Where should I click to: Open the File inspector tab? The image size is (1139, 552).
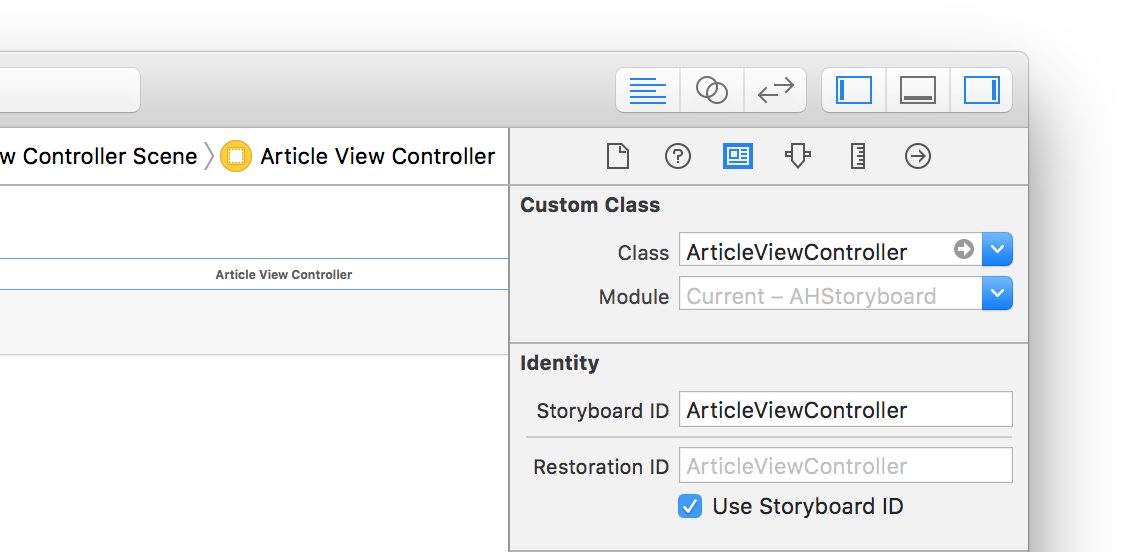(618, 156)
